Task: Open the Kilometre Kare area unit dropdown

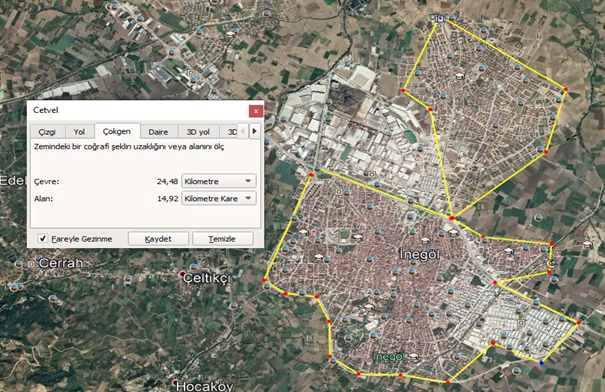Action: 218,198
